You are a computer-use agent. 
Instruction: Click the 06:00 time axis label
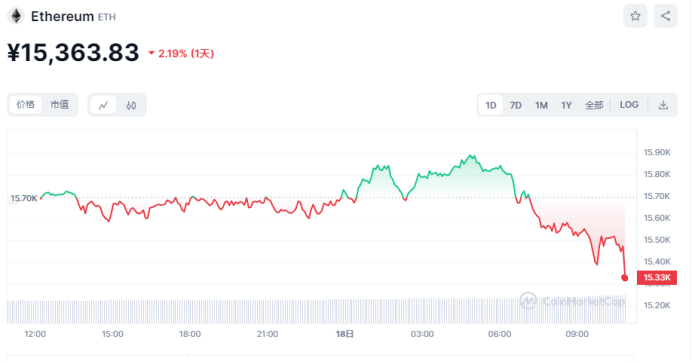[500, 334]
